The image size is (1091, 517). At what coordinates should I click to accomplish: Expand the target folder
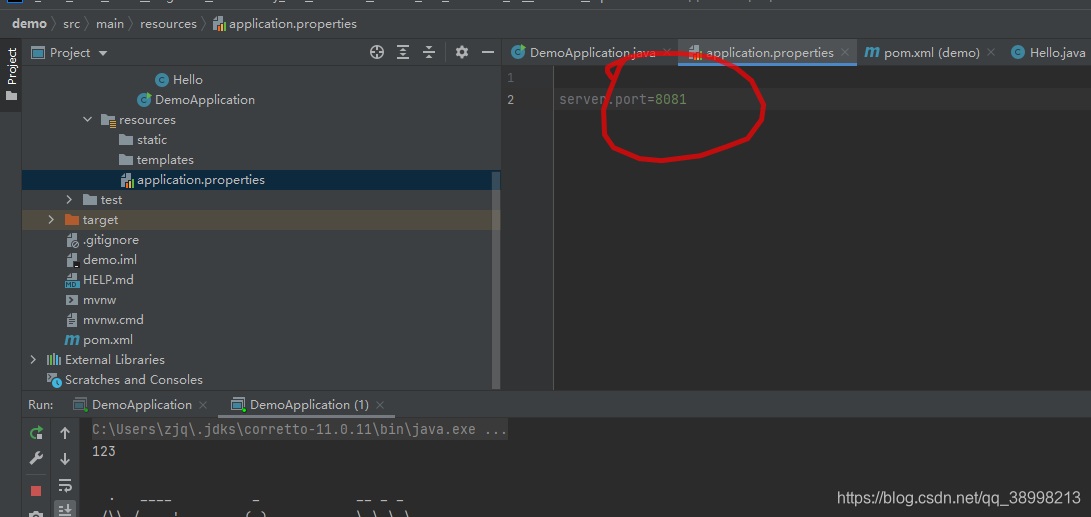tap(51, 220)
